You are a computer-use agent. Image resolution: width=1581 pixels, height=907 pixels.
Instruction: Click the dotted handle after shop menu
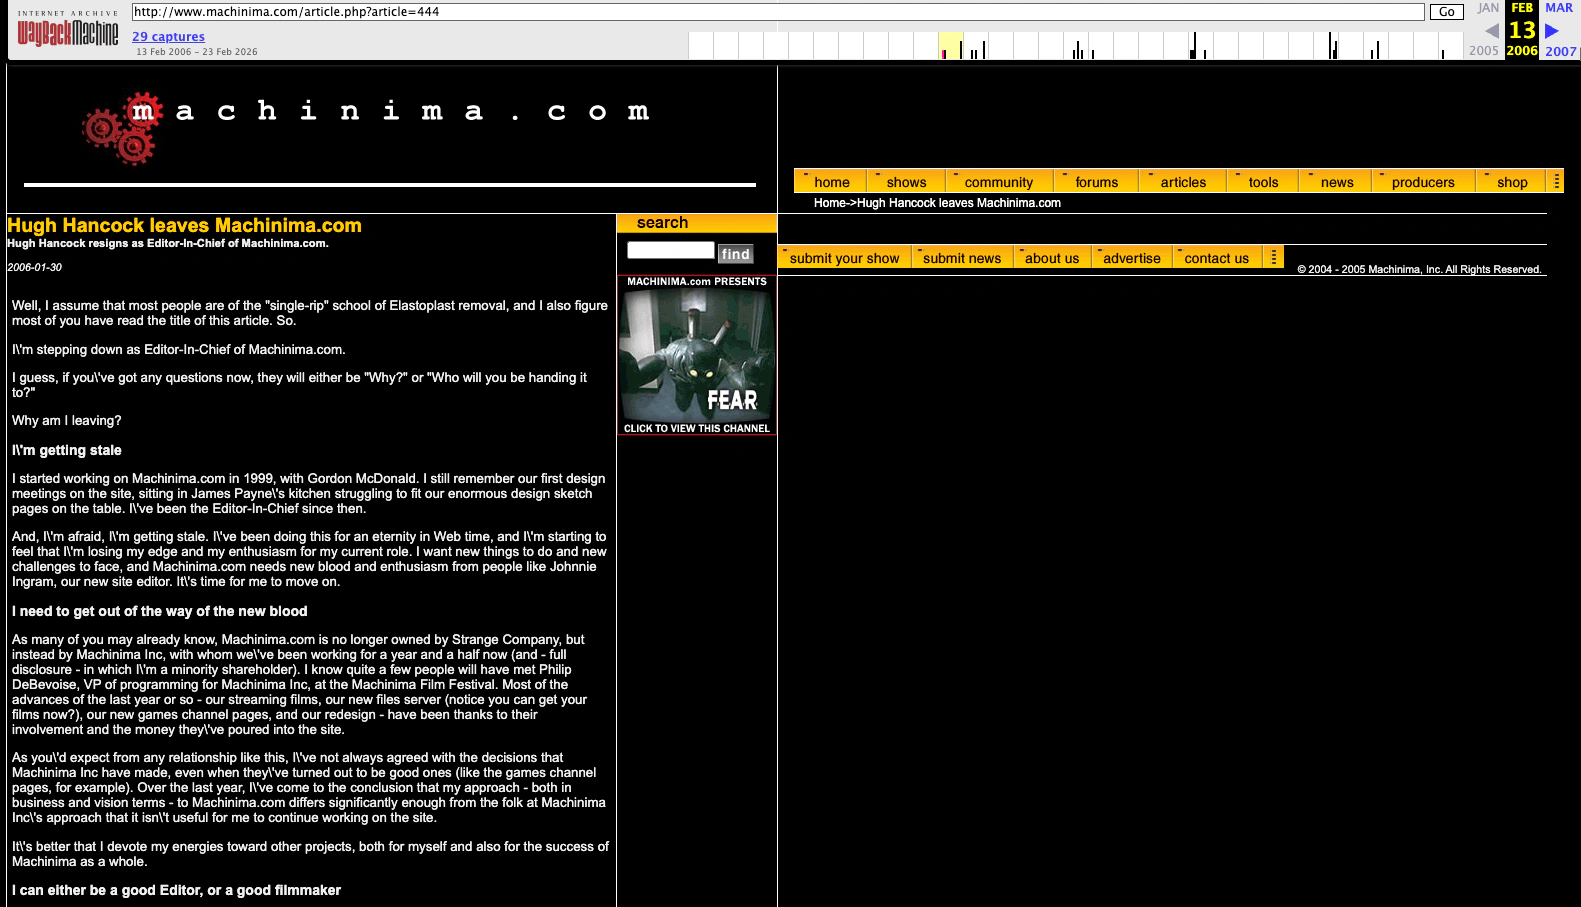[x=1556, y=181]
